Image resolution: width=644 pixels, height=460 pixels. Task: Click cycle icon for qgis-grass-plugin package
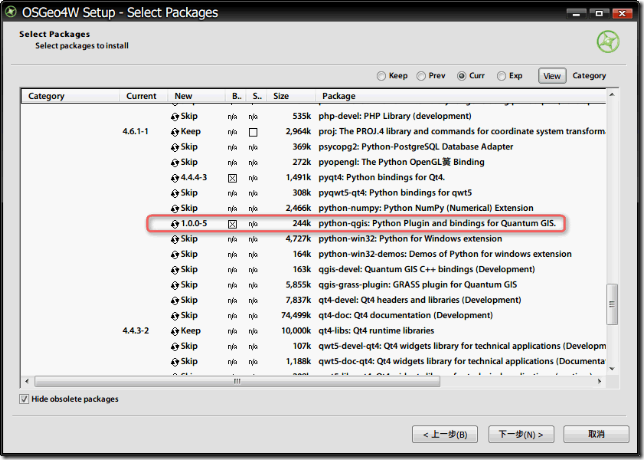[x=175, y=285]
